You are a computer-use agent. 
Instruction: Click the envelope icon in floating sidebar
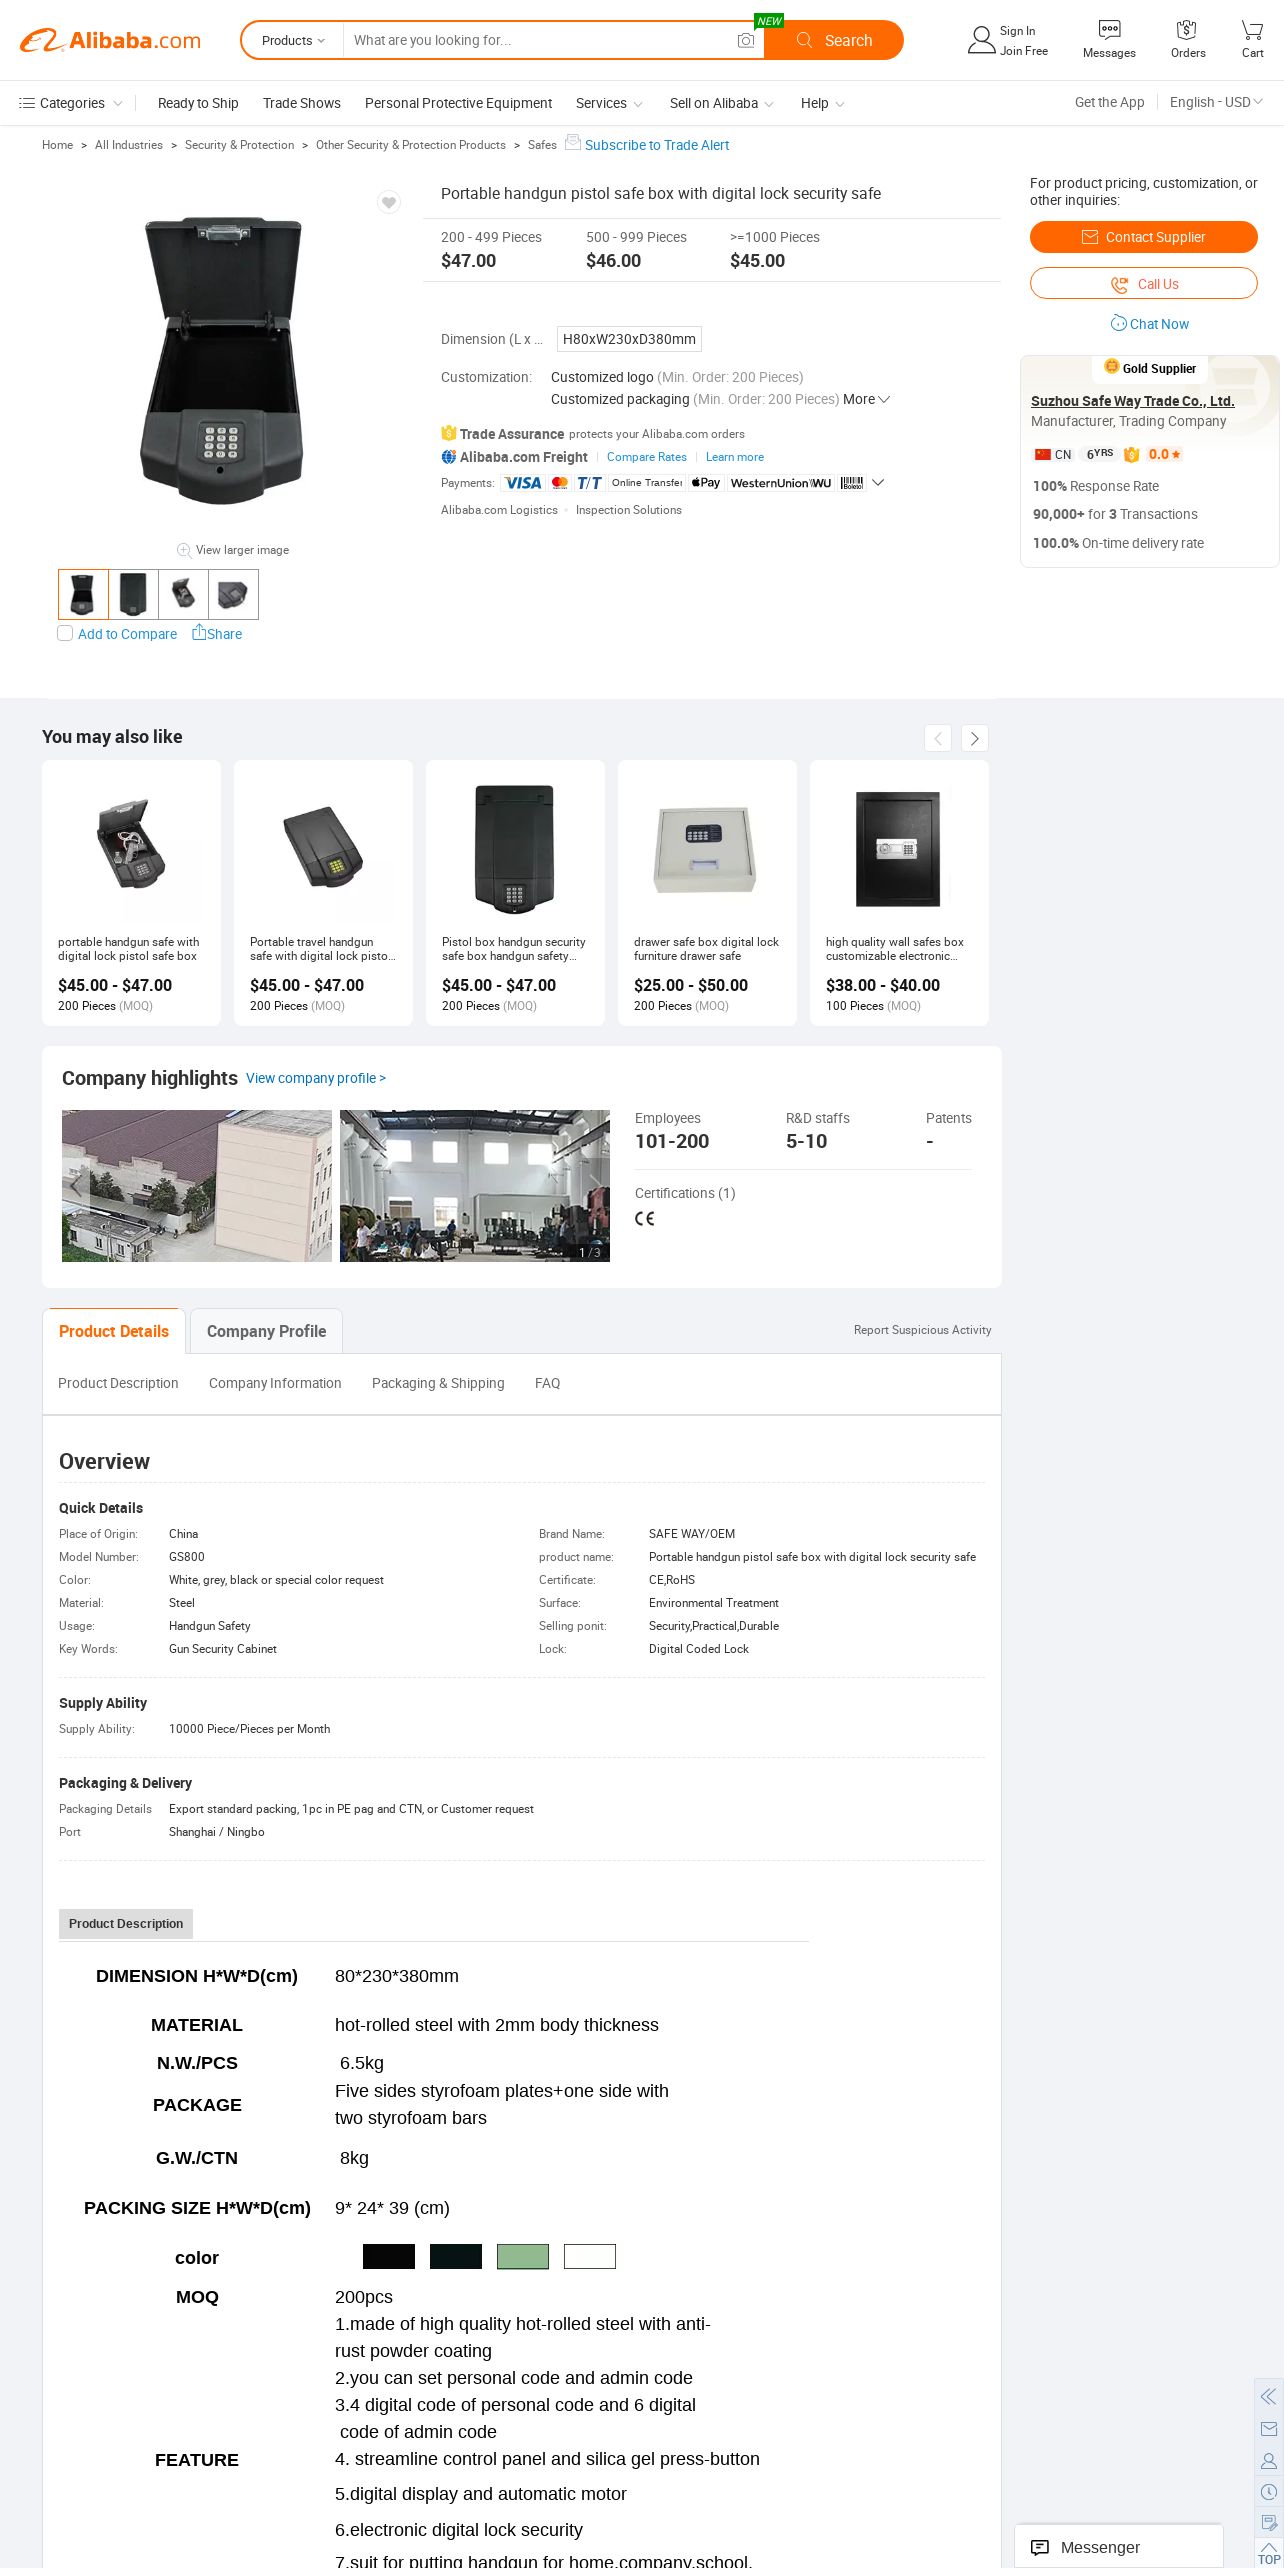(x=1269, y=2429)
